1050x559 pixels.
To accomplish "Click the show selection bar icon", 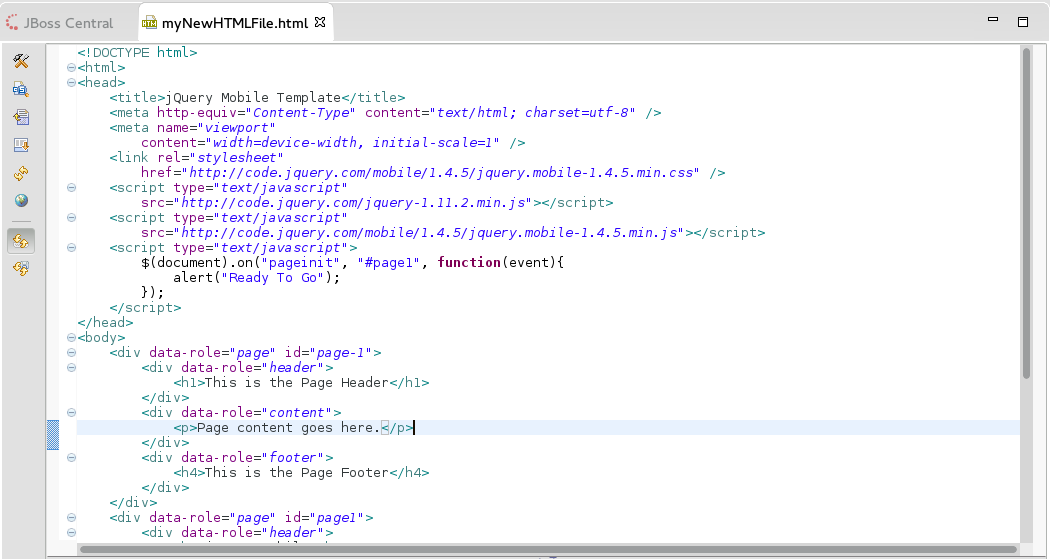I will tap(21, 145).
